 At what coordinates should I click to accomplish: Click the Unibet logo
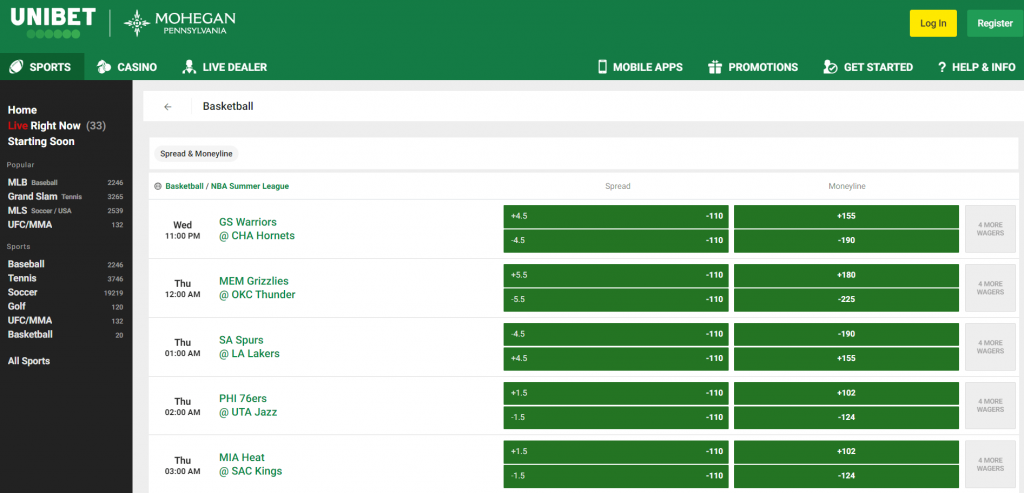click(x=53, y=23)
